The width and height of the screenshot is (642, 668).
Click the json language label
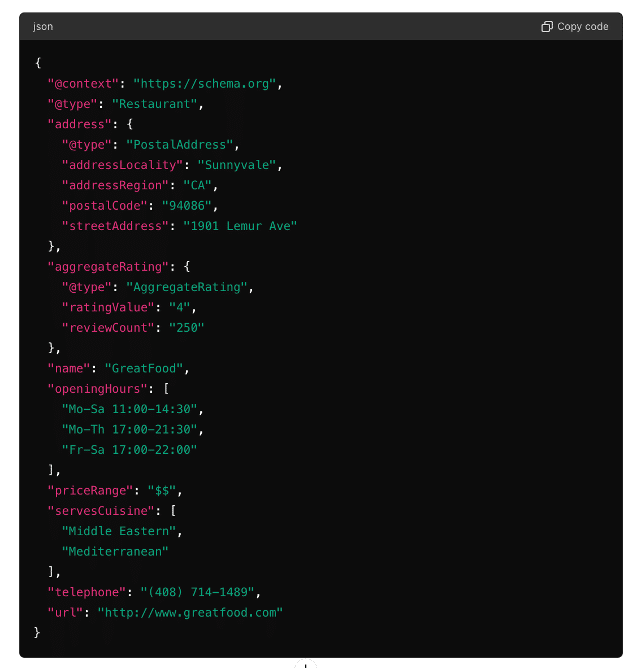(x=43, y=26)
